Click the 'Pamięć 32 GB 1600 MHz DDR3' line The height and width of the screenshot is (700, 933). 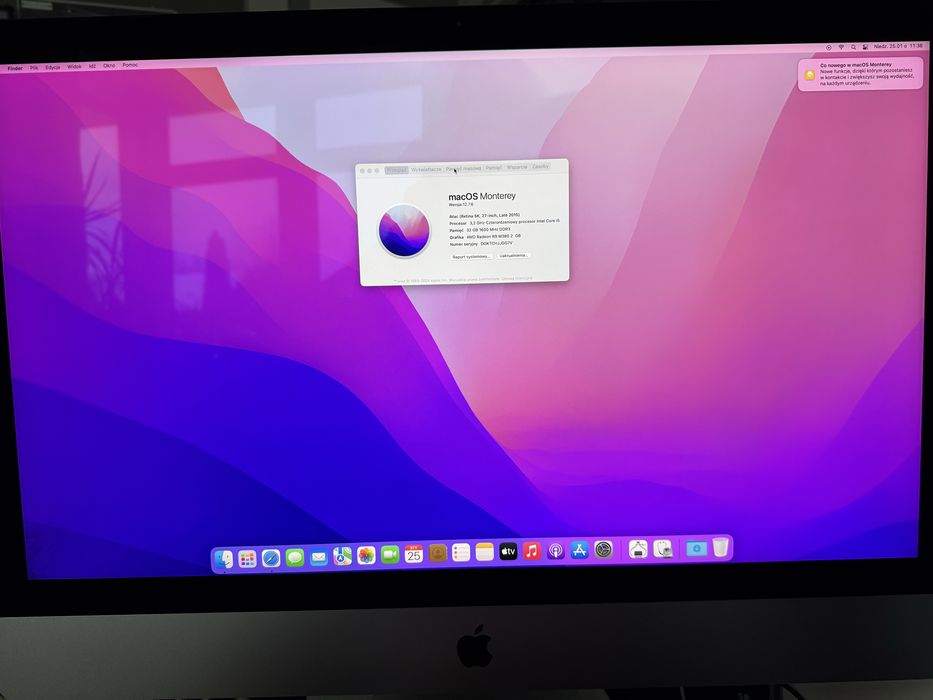[480, 229]
